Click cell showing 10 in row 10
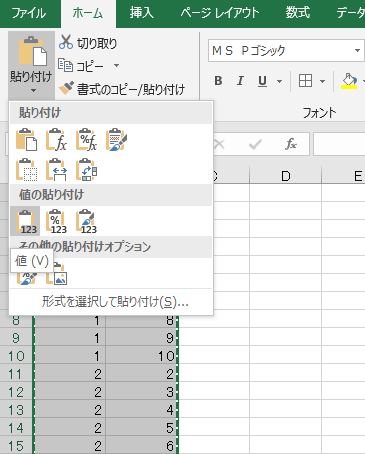 [x=141, y=356]
